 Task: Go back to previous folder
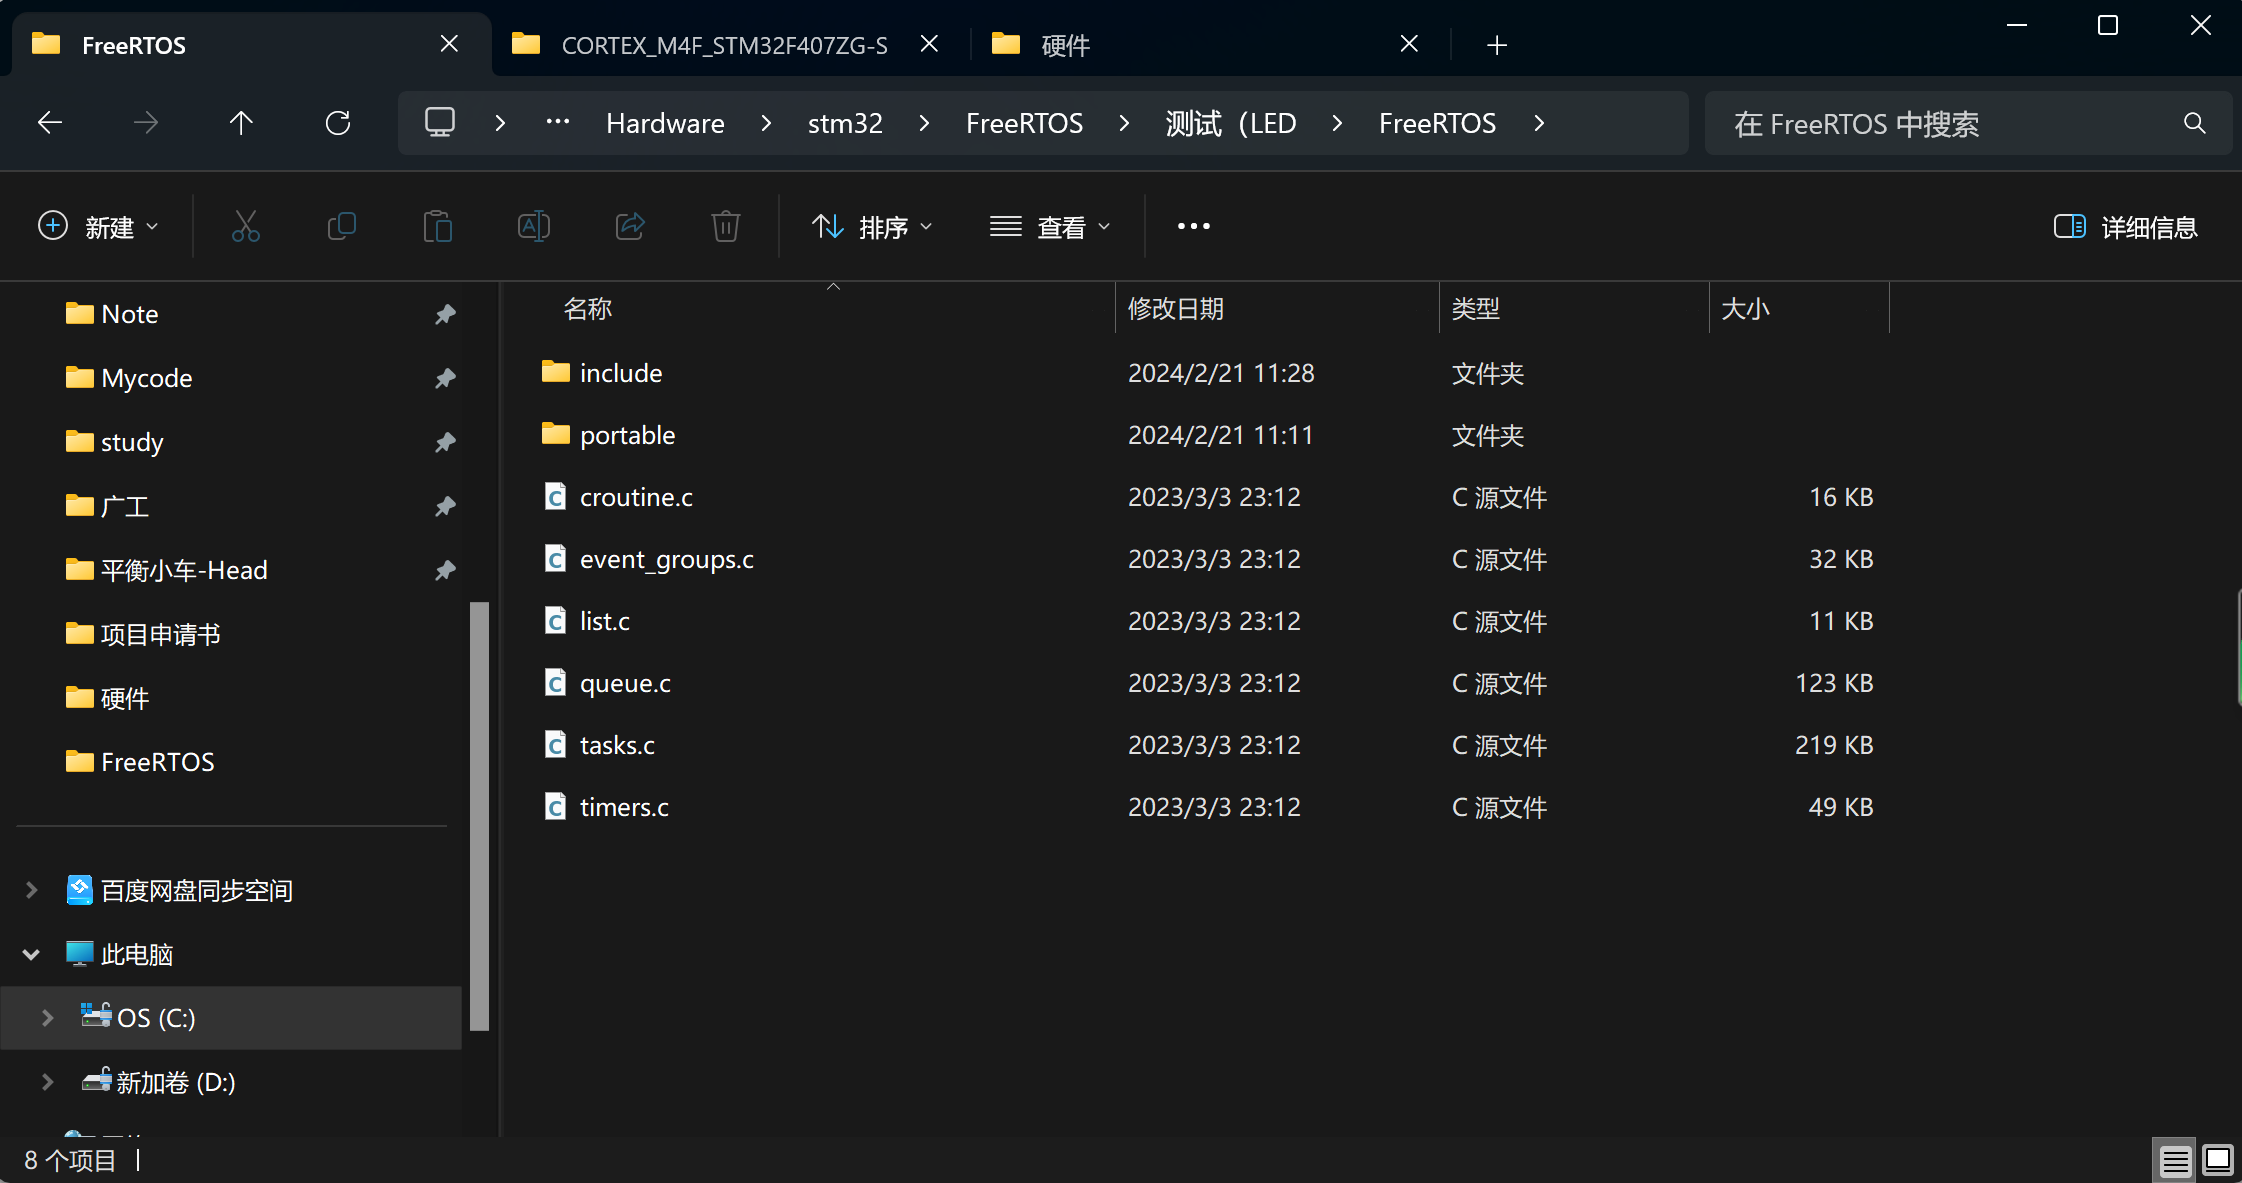point(50,123)
